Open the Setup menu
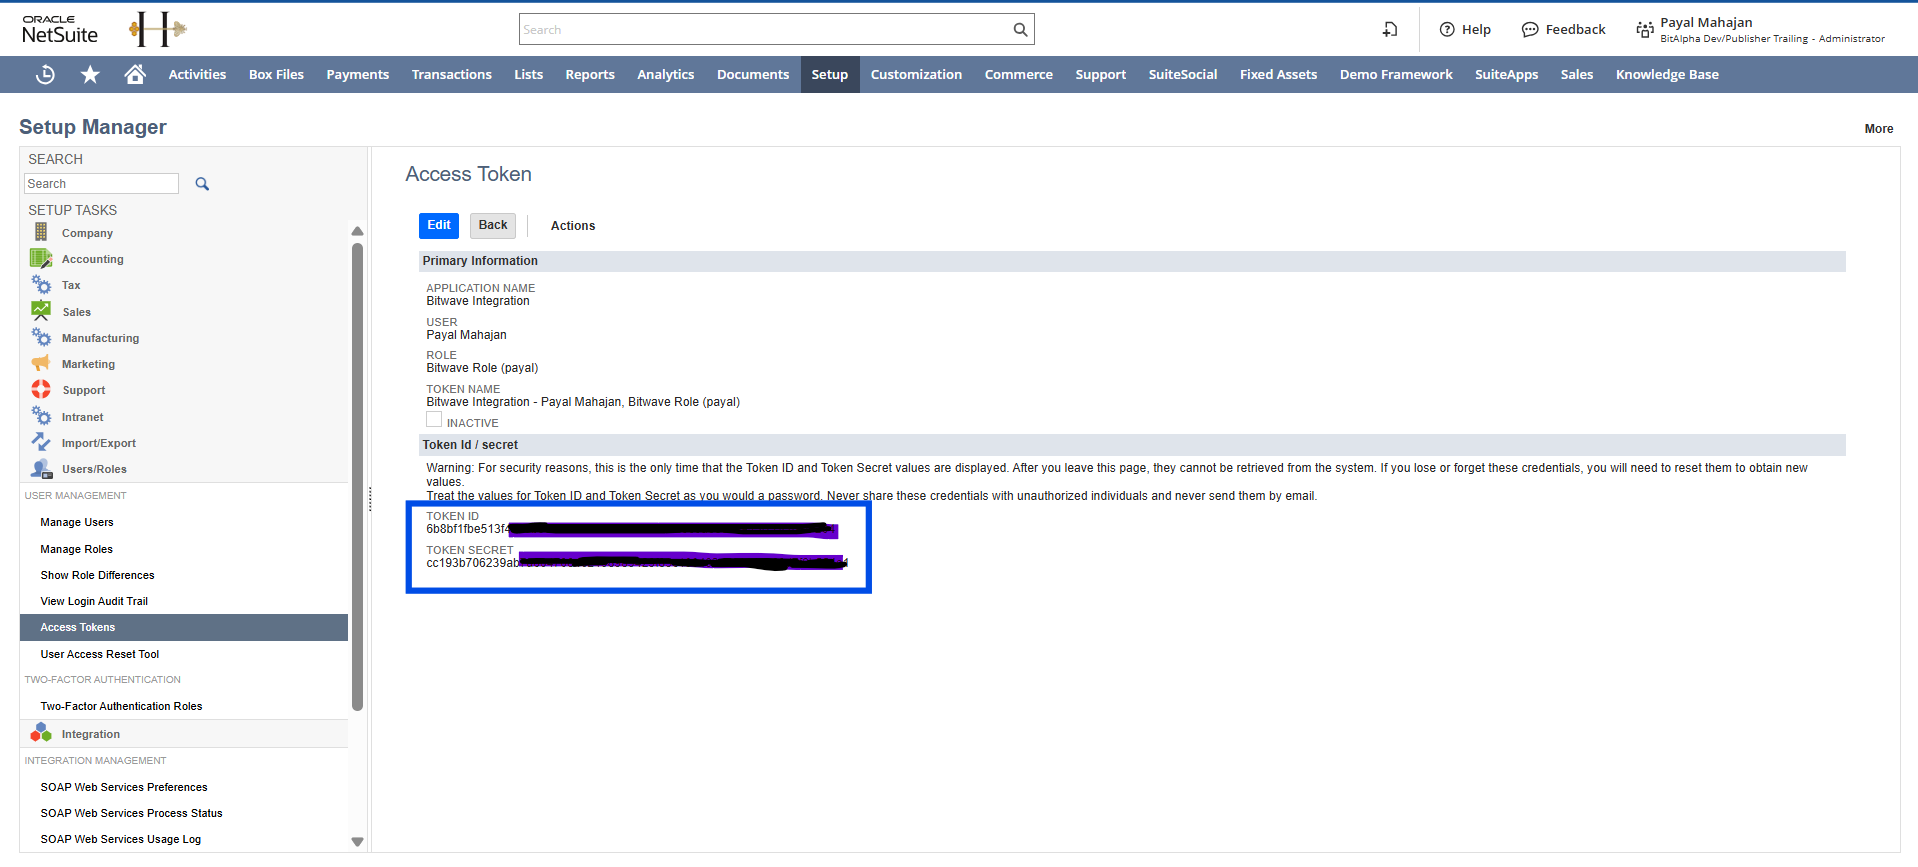Screen dimensions: 1918x867 point(830,74)
